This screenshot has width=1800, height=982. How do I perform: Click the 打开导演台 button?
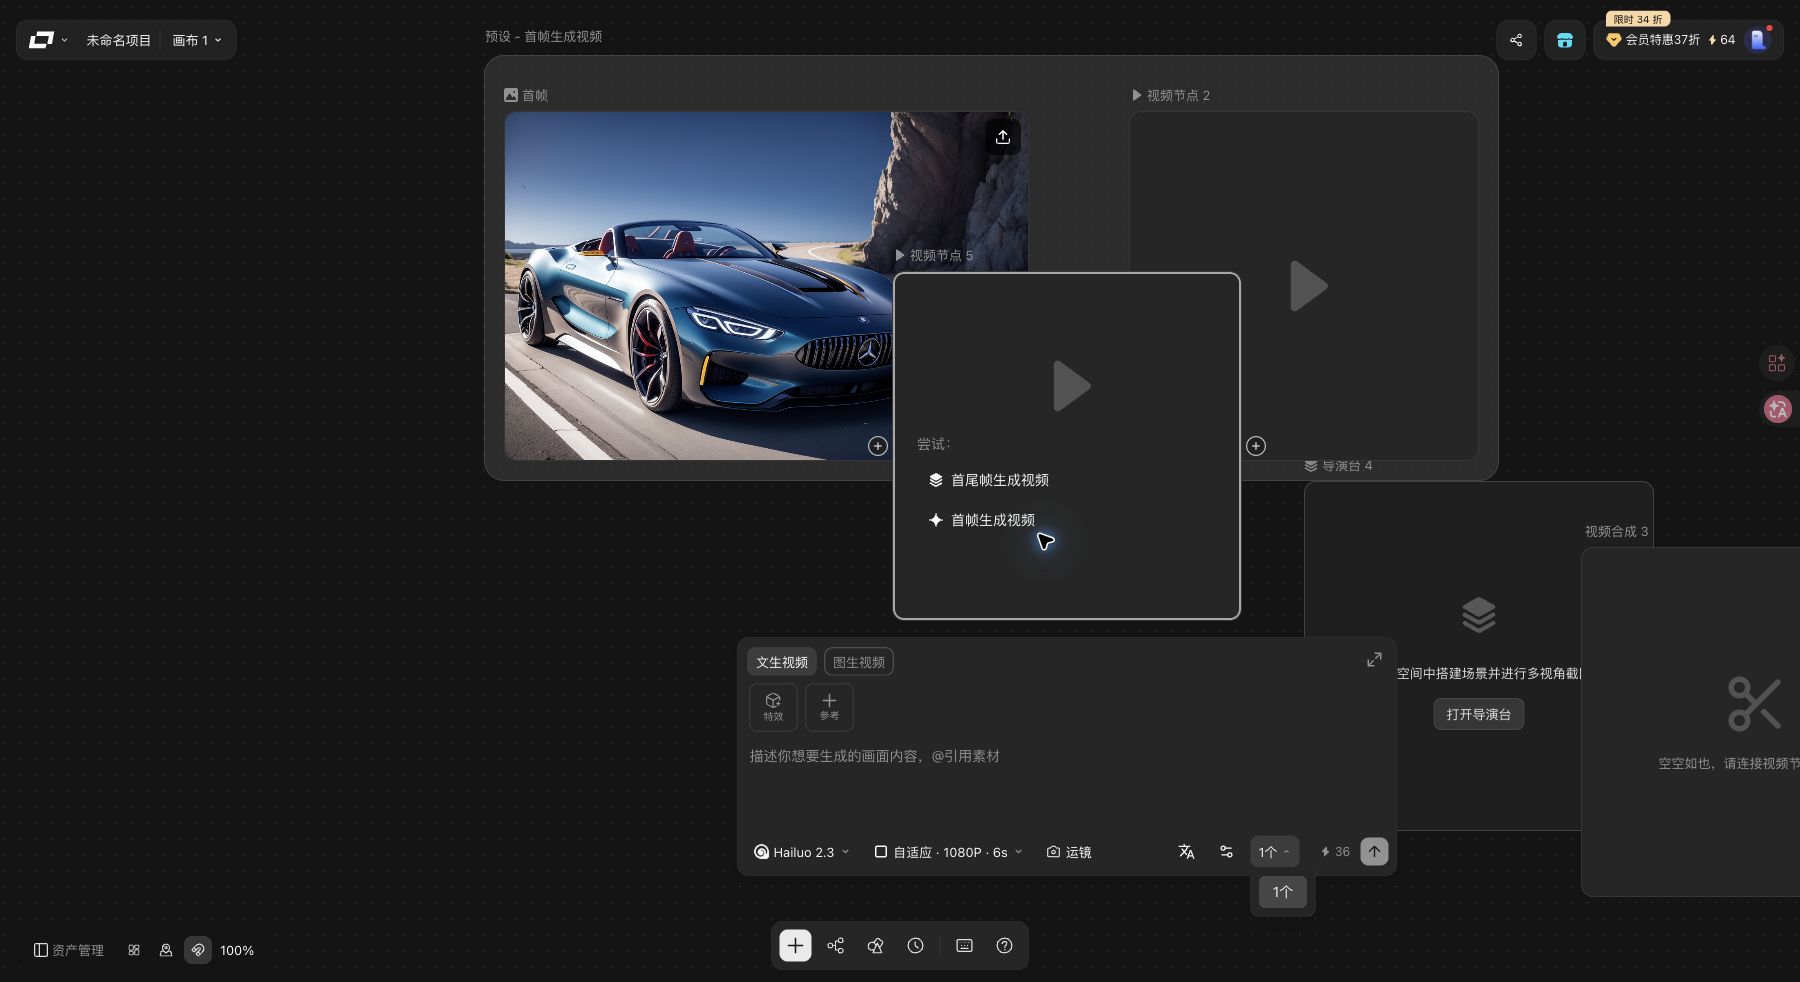1478,714
